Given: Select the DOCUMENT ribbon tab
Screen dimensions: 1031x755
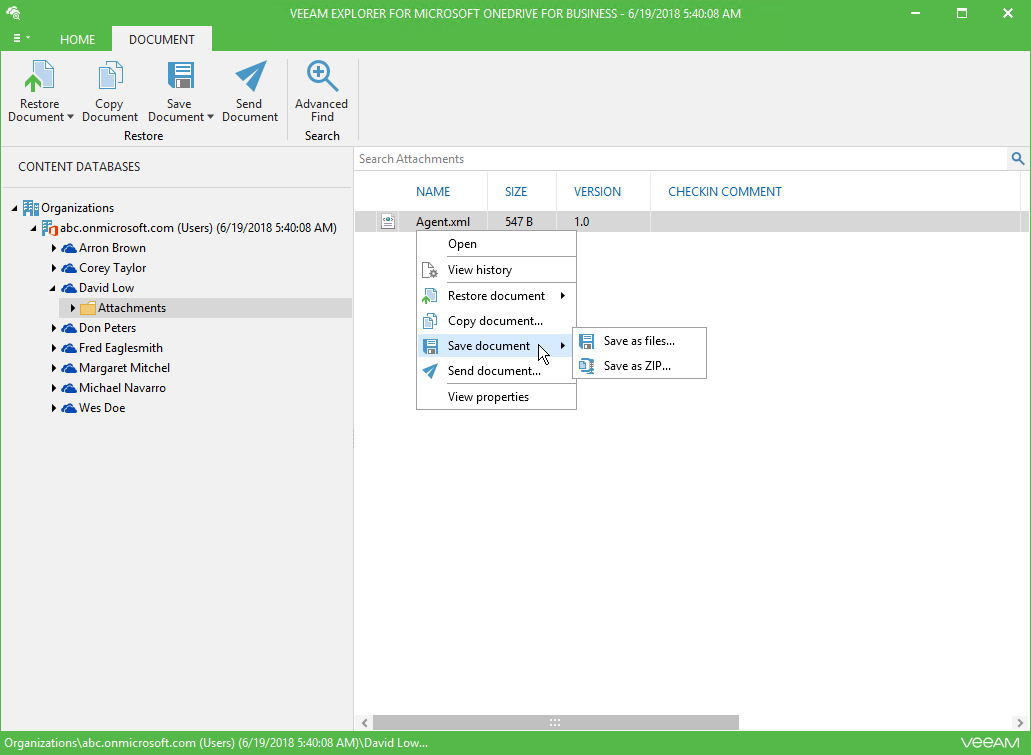Looking at the screenshot, I should point(162,39).
